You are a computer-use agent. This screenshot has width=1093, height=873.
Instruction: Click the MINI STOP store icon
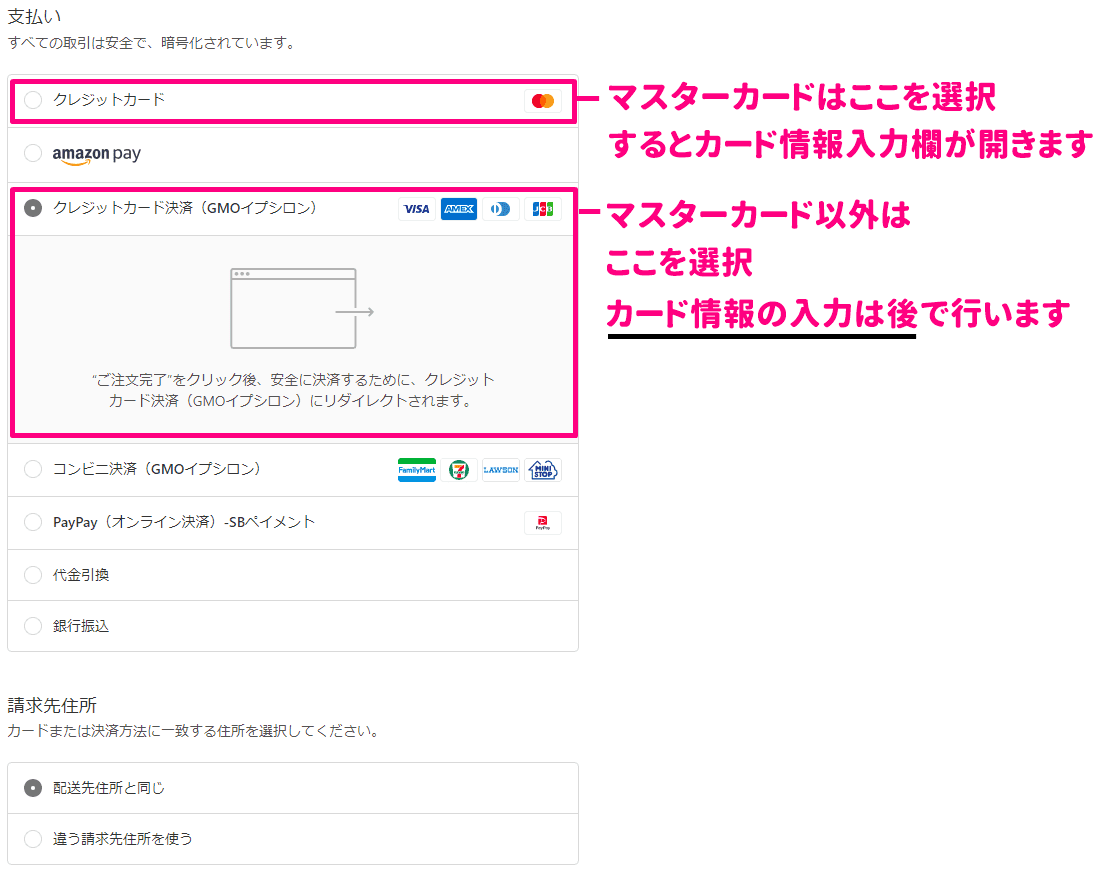542,470
